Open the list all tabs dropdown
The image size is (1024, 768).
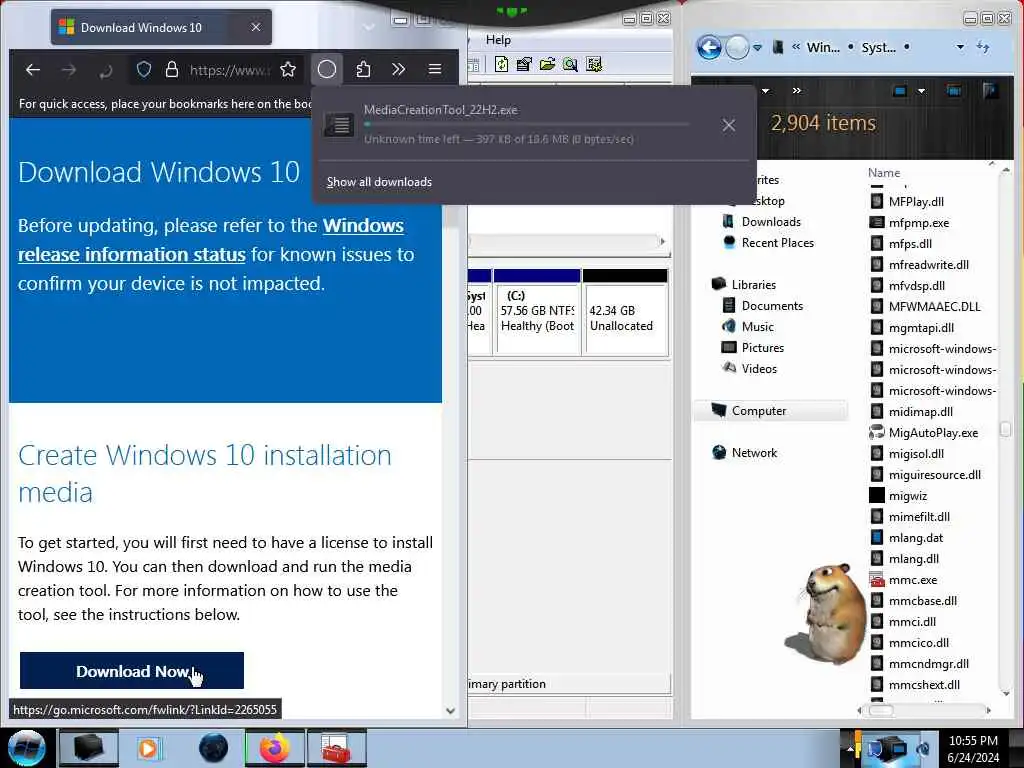[x=369, y=27]
